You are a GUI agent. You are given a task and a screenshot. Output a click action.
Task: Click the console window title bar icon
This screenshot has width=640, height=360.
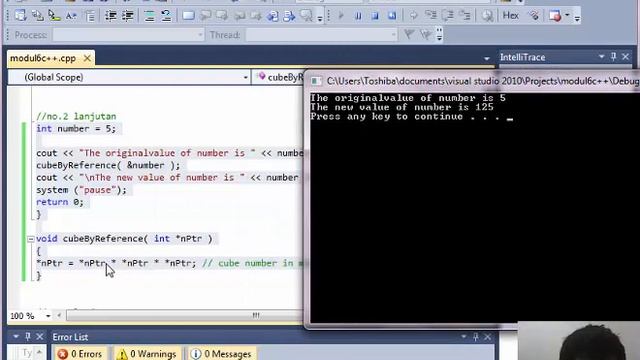coord(316,81)
